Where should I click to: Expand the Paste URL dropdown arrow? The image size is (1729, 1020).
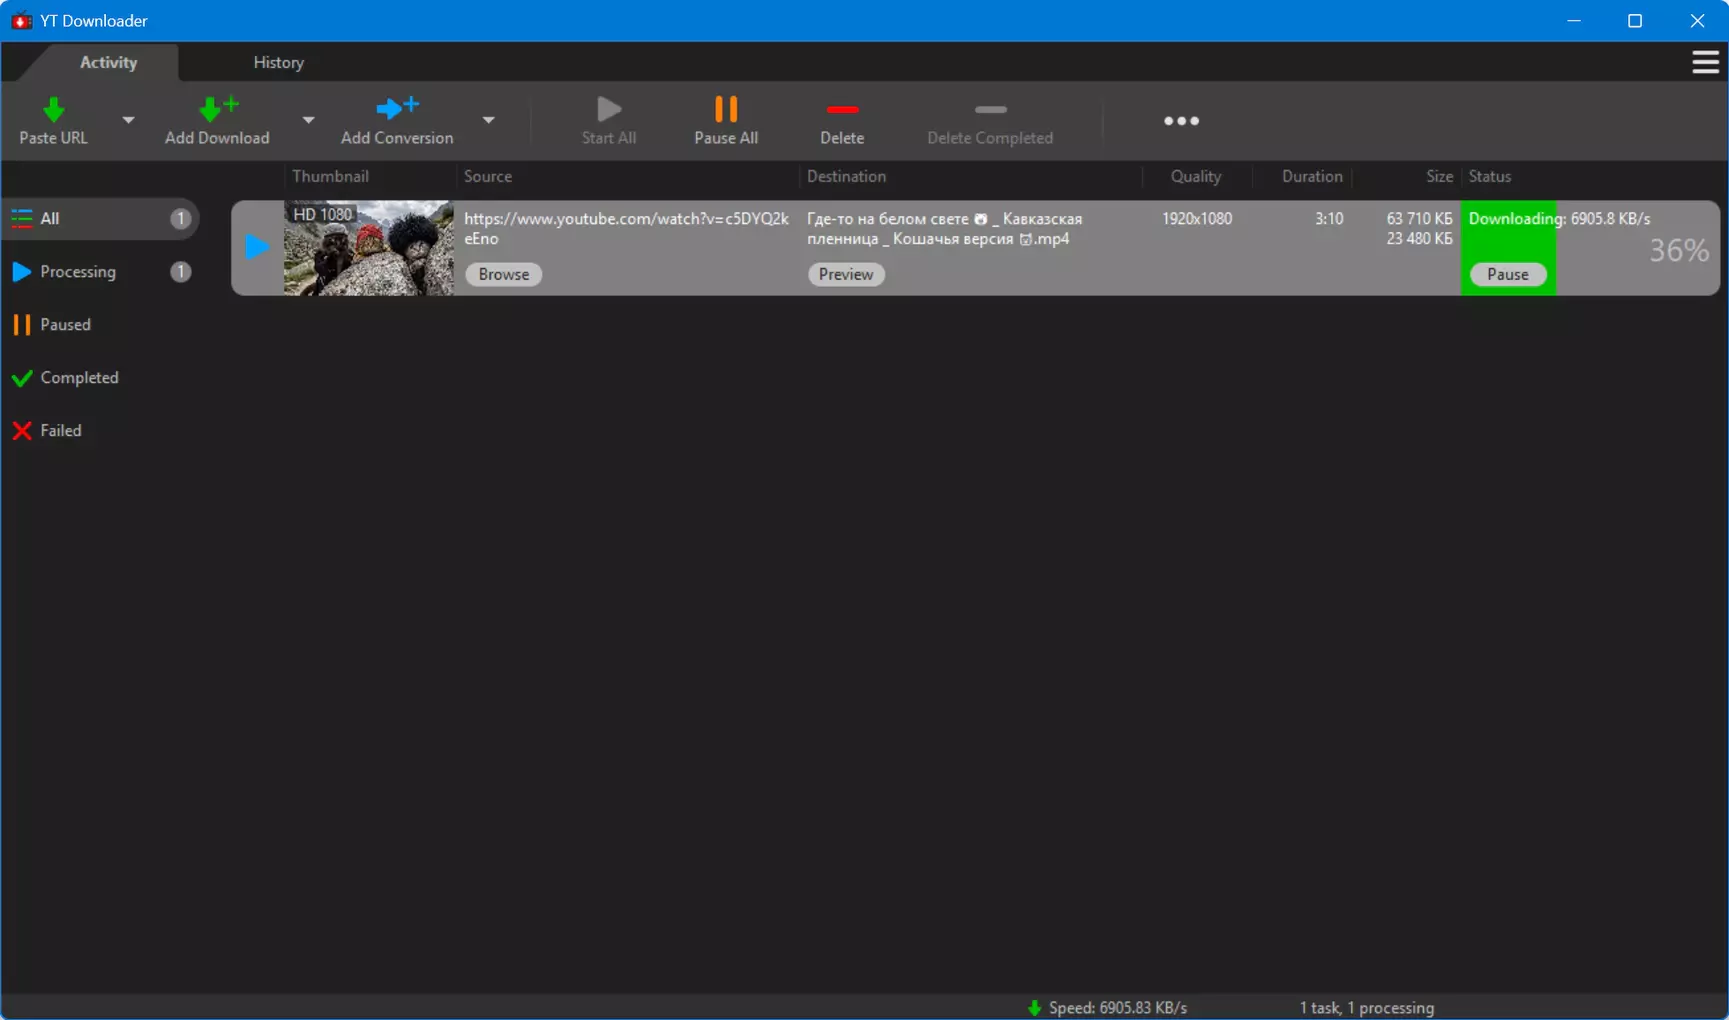click(x=128, y=120)
